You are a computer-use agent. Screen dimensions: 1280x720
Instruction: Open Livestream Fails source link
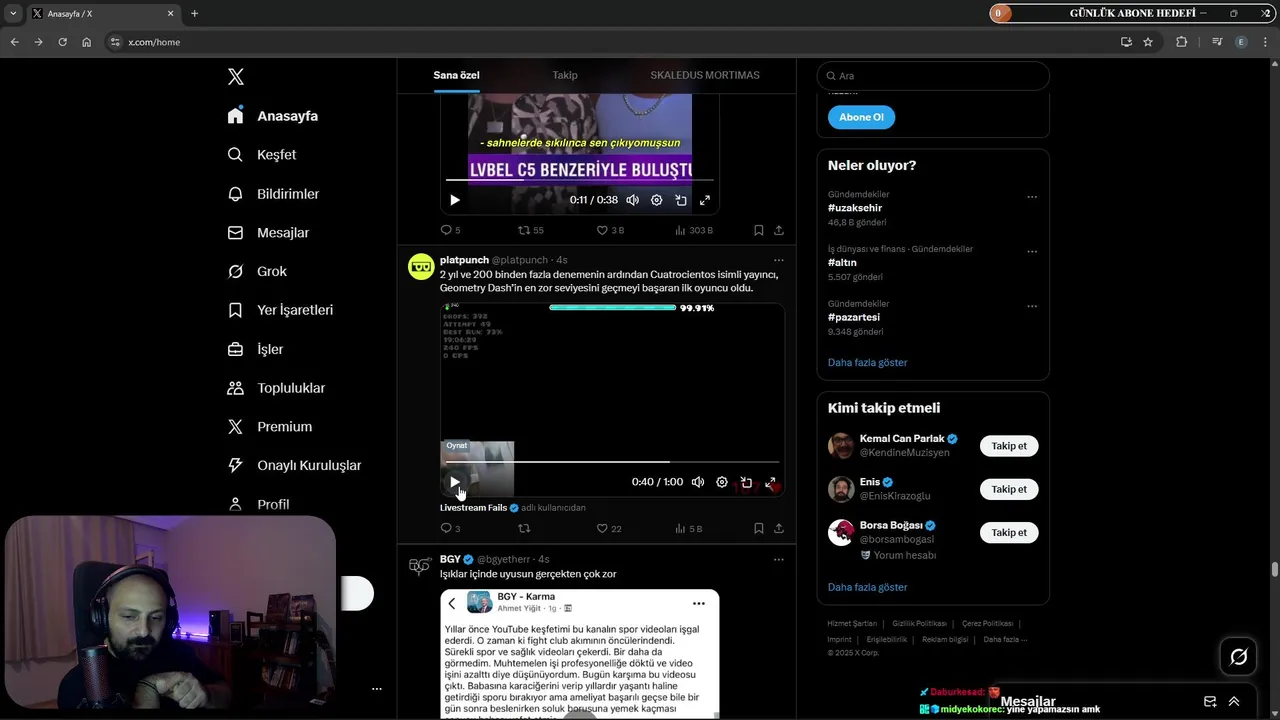(x=473, y=508)
